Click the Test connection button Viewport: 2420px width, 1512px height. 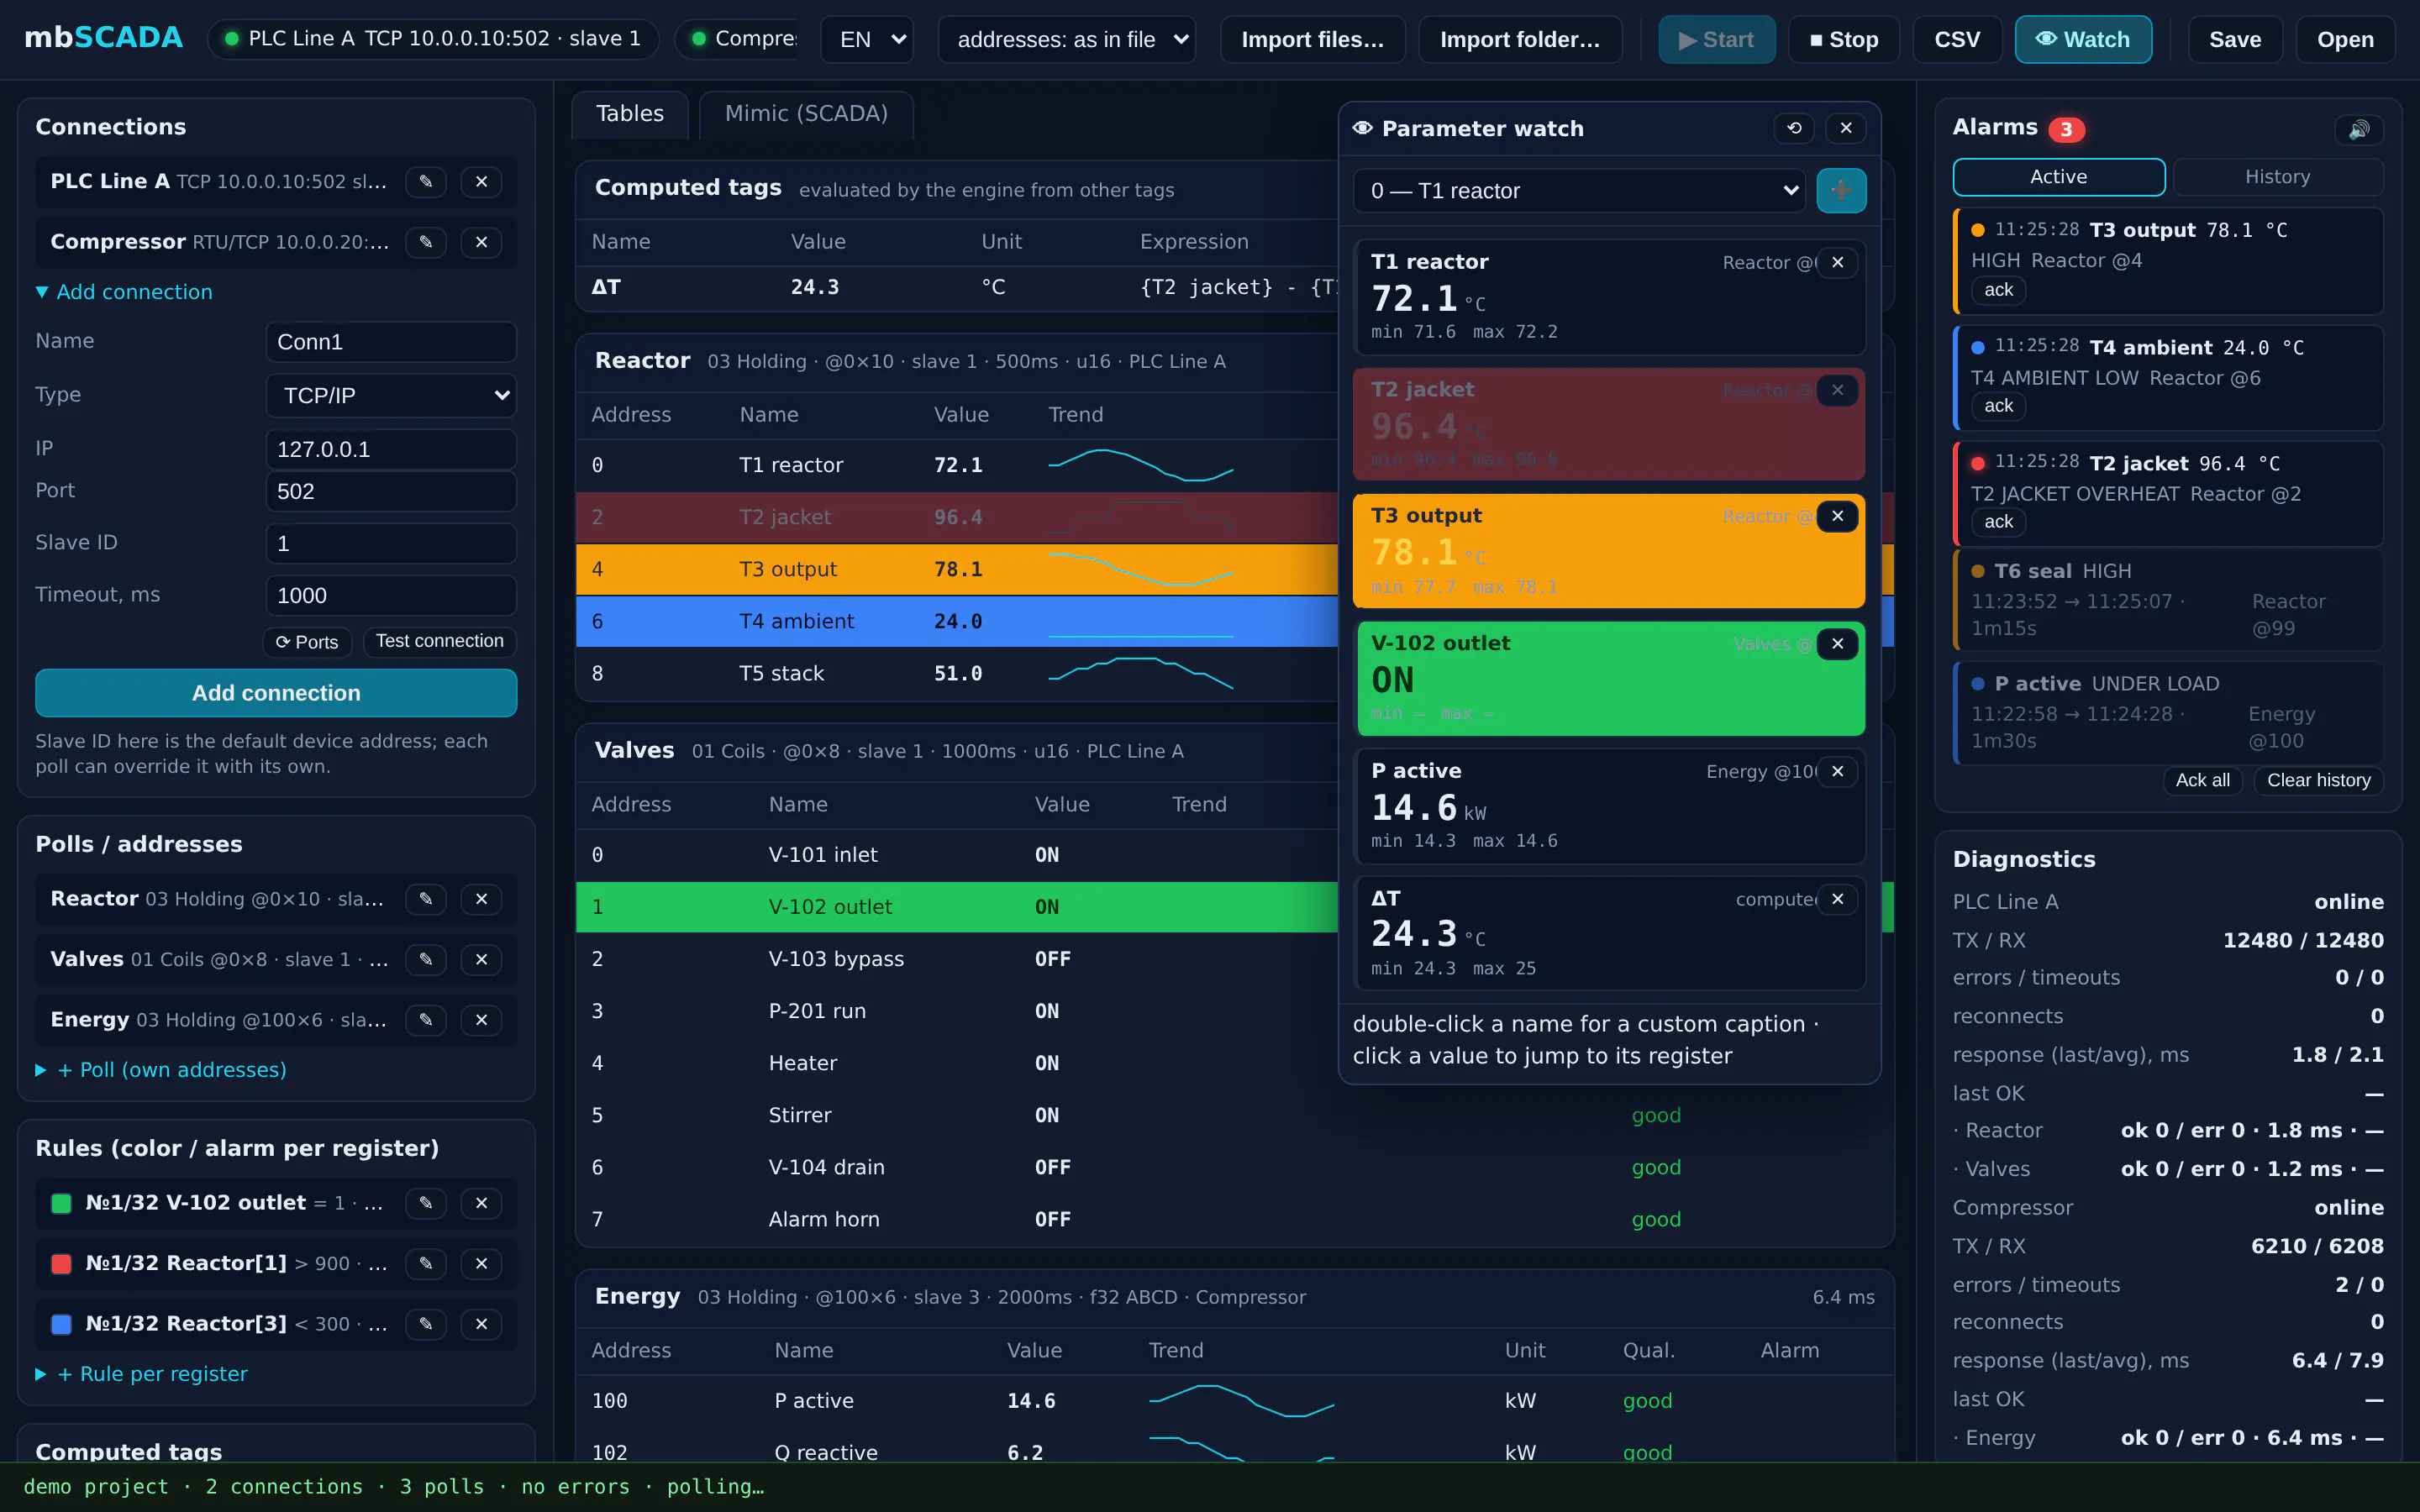(439, 641)
